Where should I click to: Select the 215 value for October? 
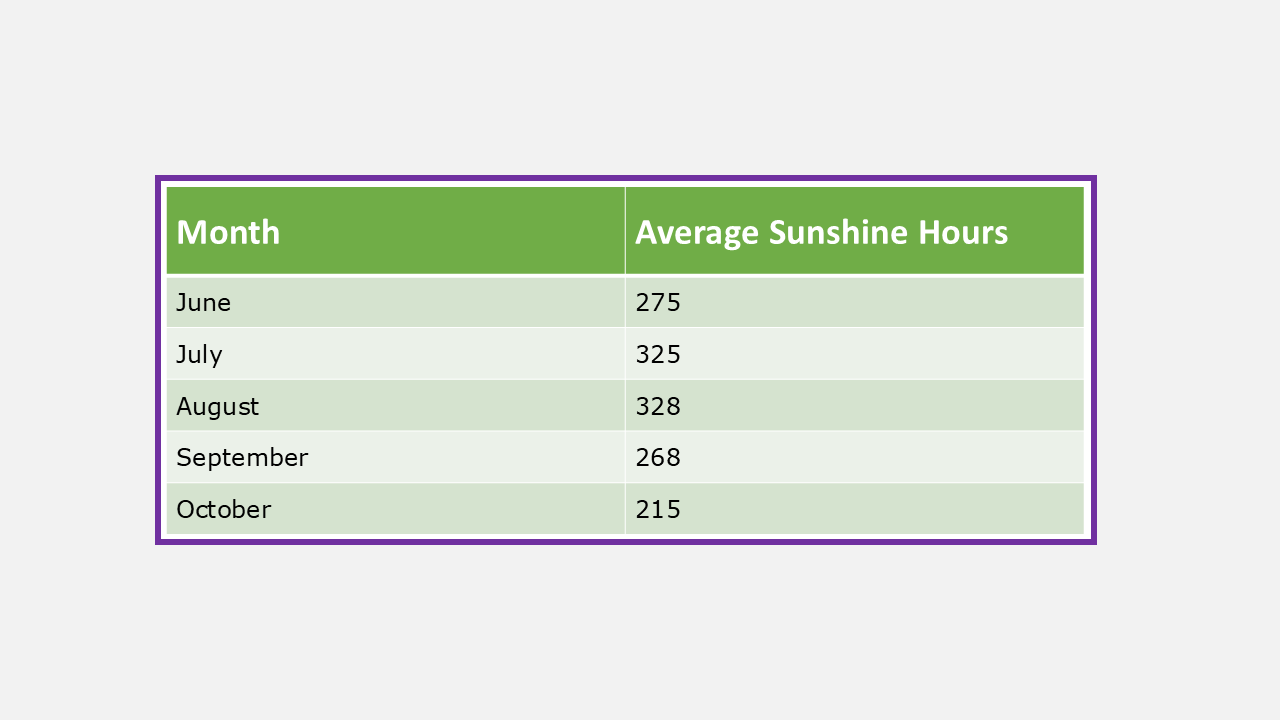pos(658,509)
